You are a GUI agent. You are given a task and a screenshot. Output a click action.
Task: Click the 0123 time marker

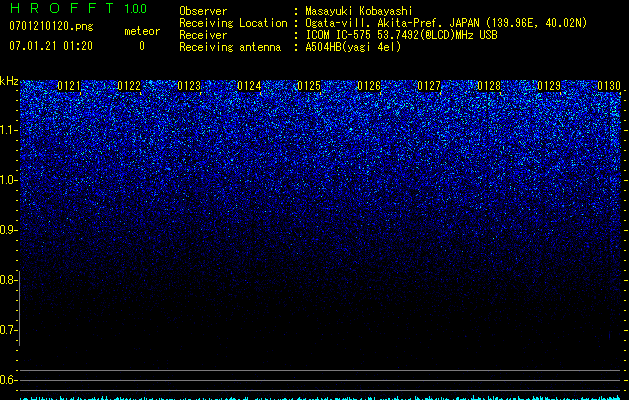click(189, 86)
